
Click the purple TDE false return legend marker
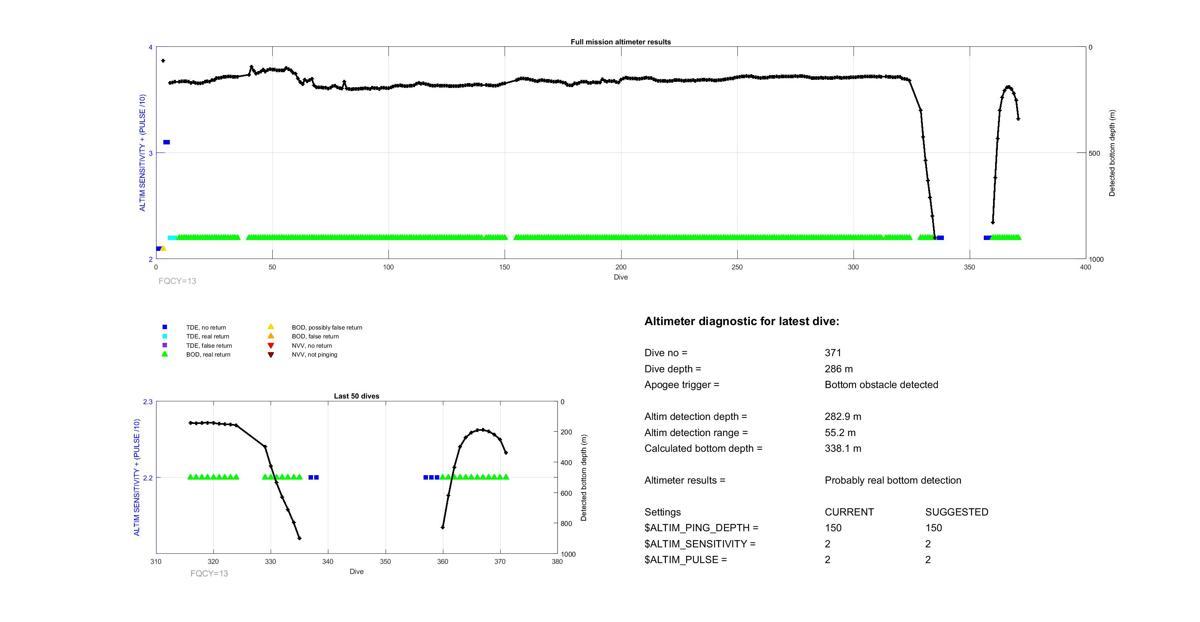165,345
